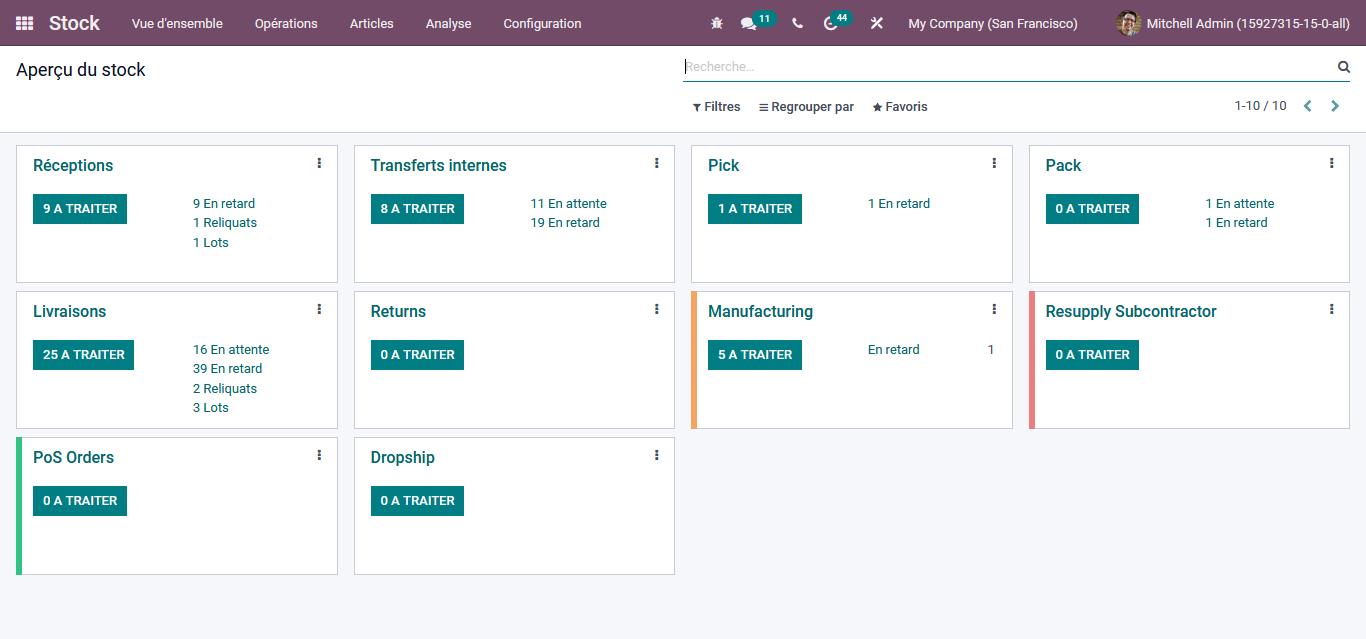Click 0 A TRAITER in PoS Orders
1366x639 pixels.
point(80,501)
